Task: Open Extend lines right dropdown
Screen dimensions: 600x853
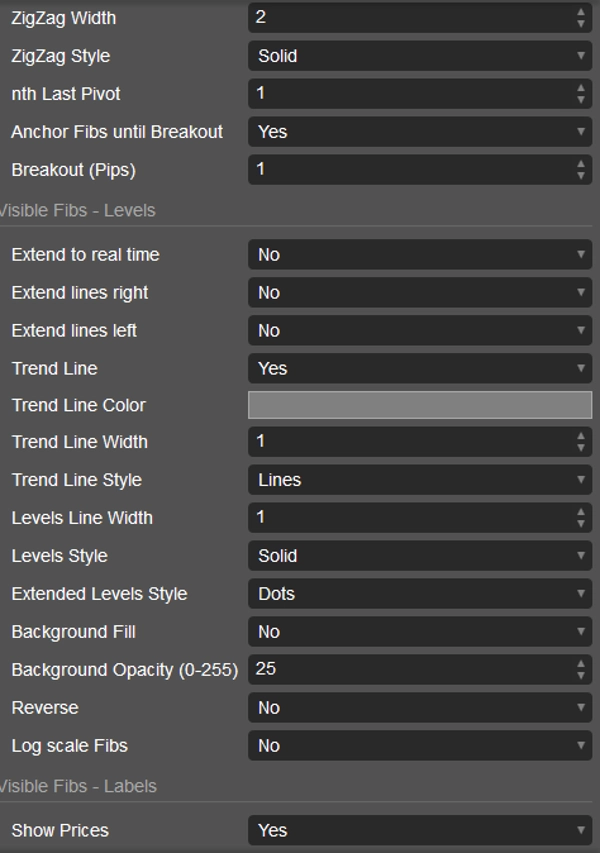Action: (420, 293)
